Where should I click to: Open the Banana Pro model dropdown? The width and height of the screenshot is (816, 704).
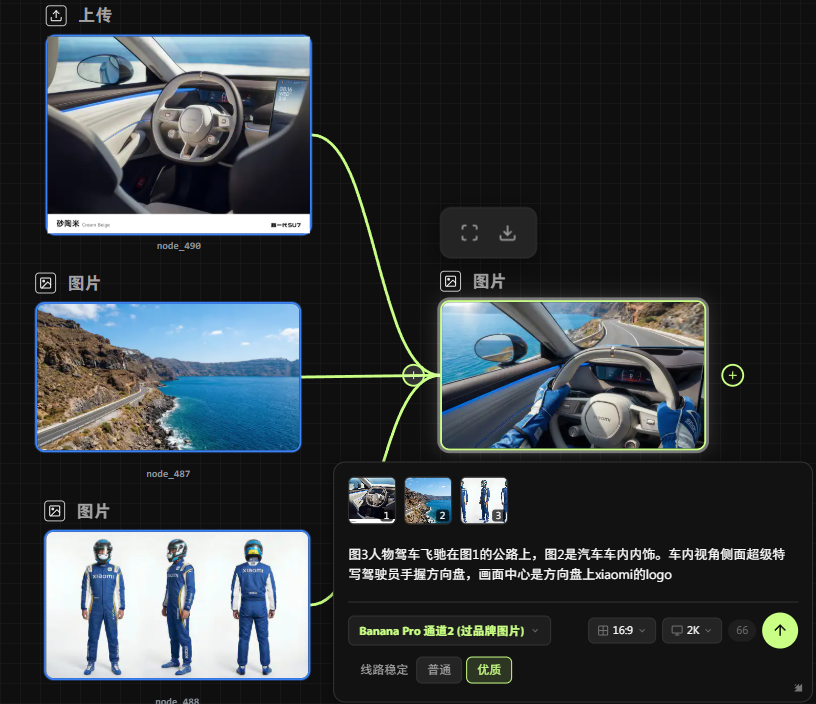pos(449,631)
